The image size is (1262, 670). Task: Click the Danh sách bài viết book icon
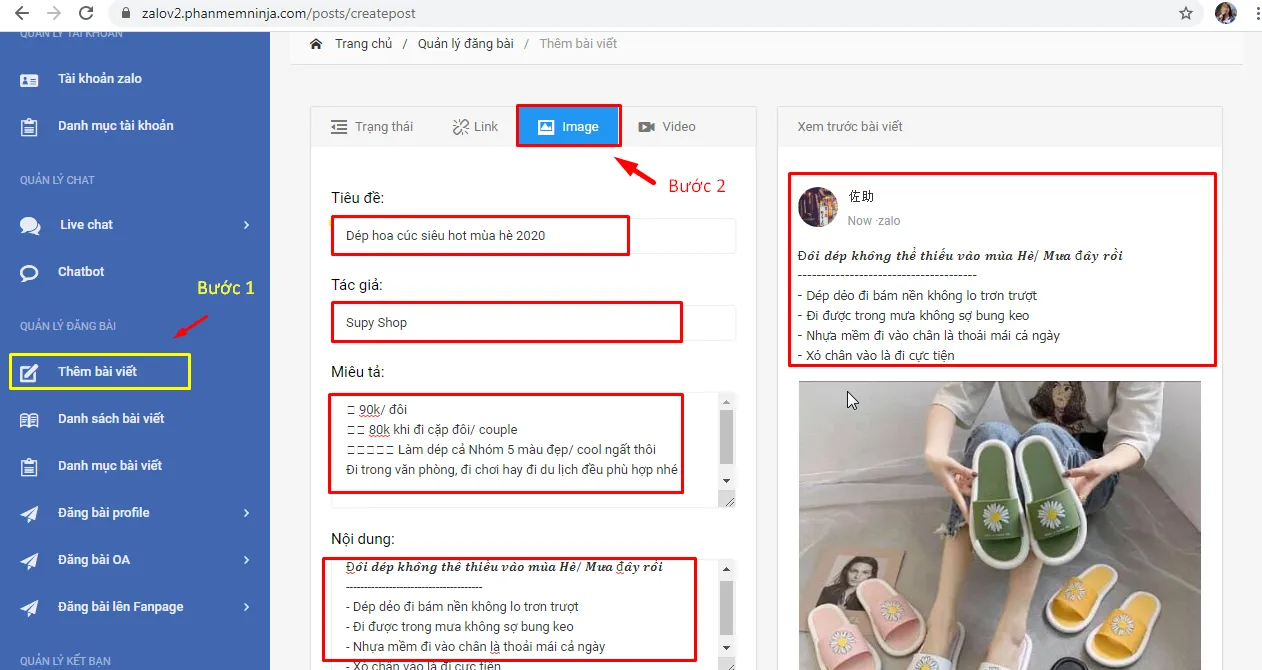pos(30,420)
